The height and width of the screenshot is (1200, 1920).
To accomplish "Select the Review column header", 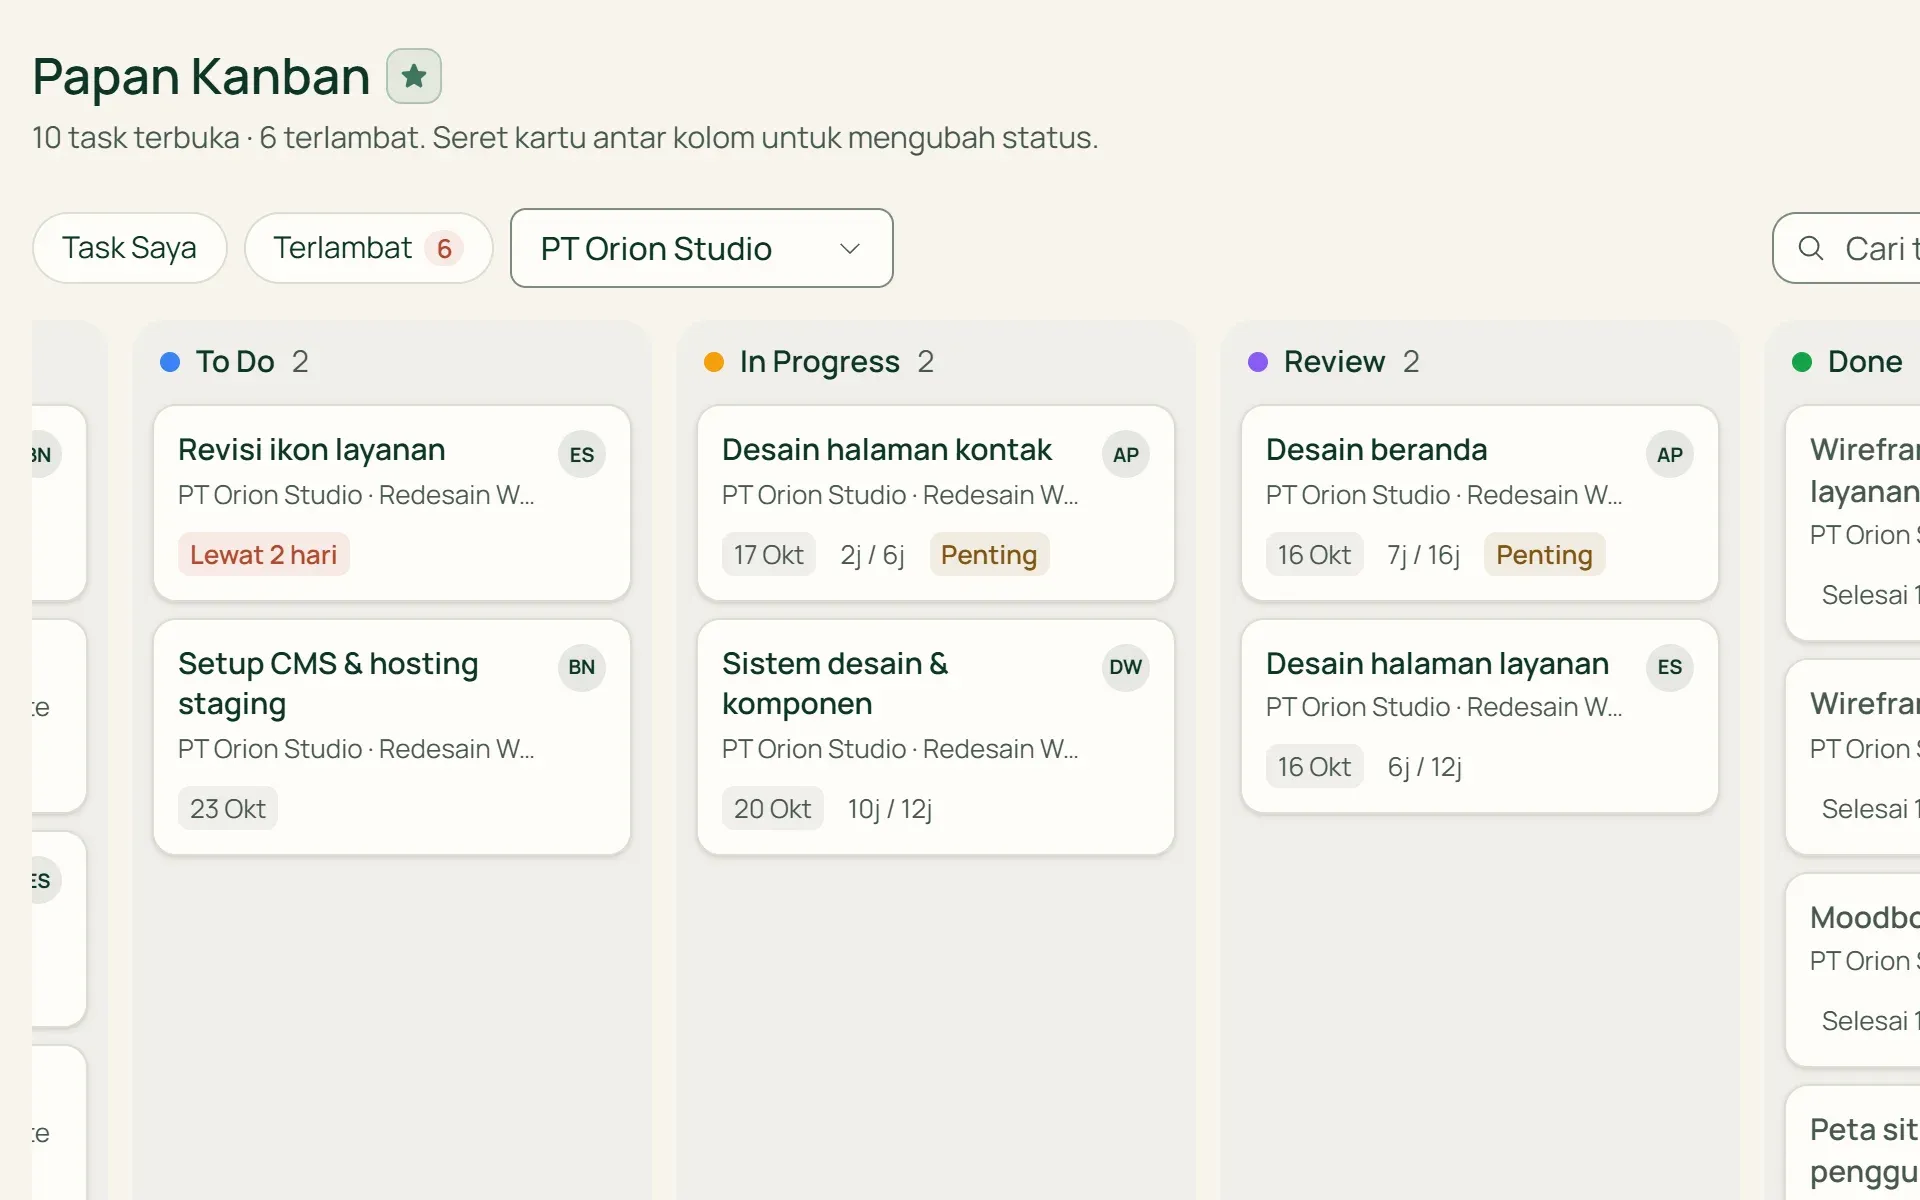I will click(x=1334, y=362).
